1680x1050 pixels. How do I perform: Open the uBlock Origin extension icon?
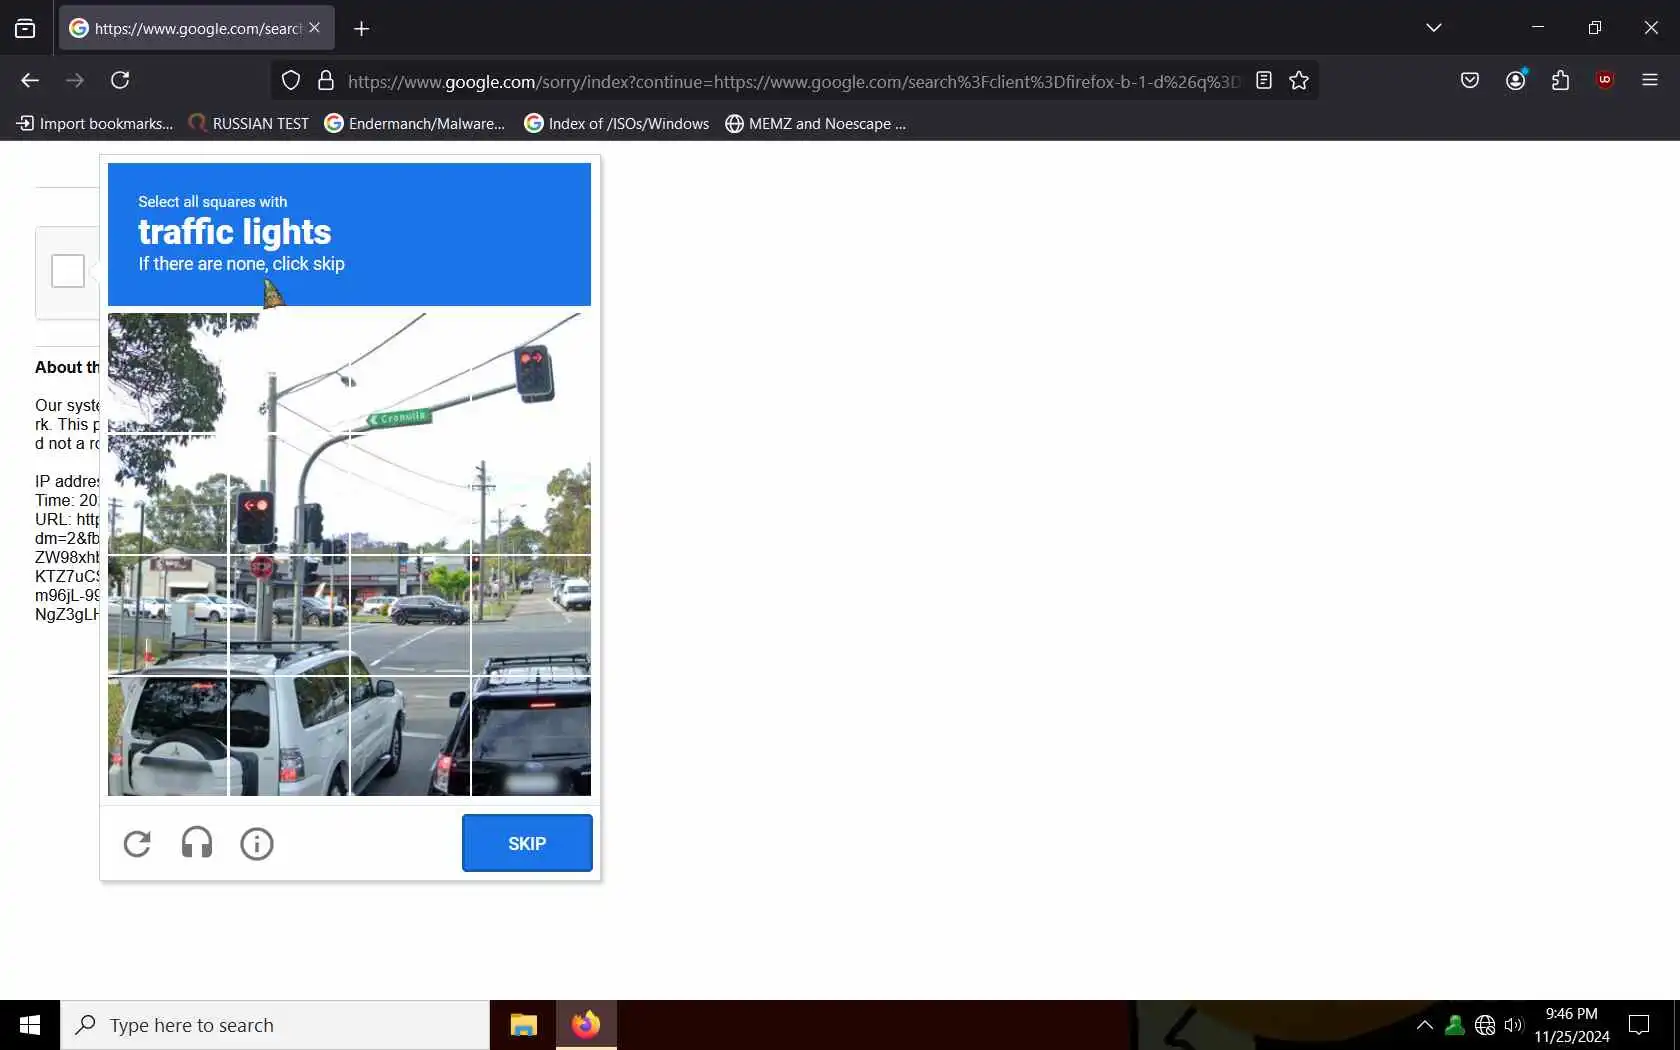[x=1605, y=80]
